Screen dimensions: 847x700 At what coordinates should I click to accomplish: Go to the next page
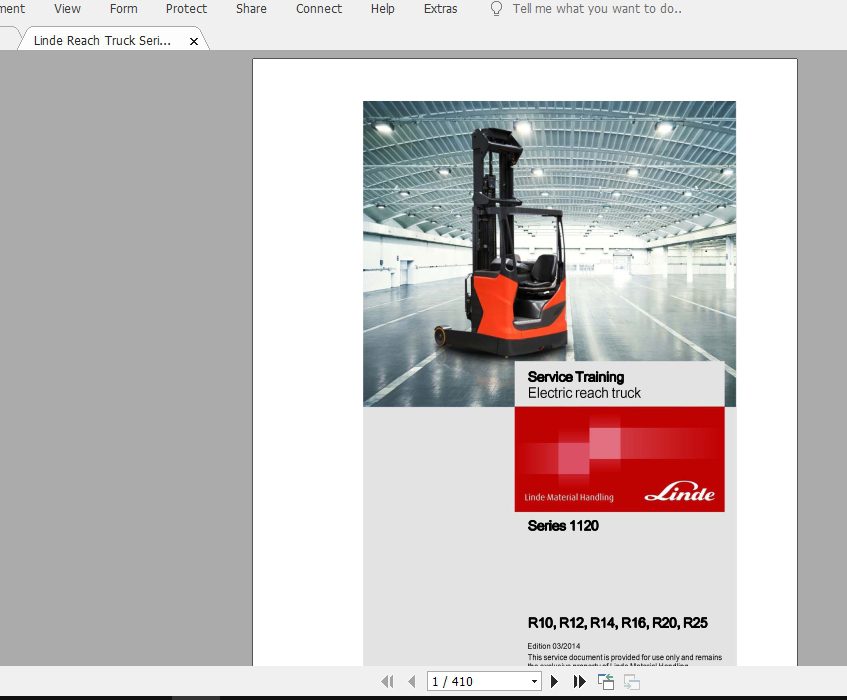[554, 682]
